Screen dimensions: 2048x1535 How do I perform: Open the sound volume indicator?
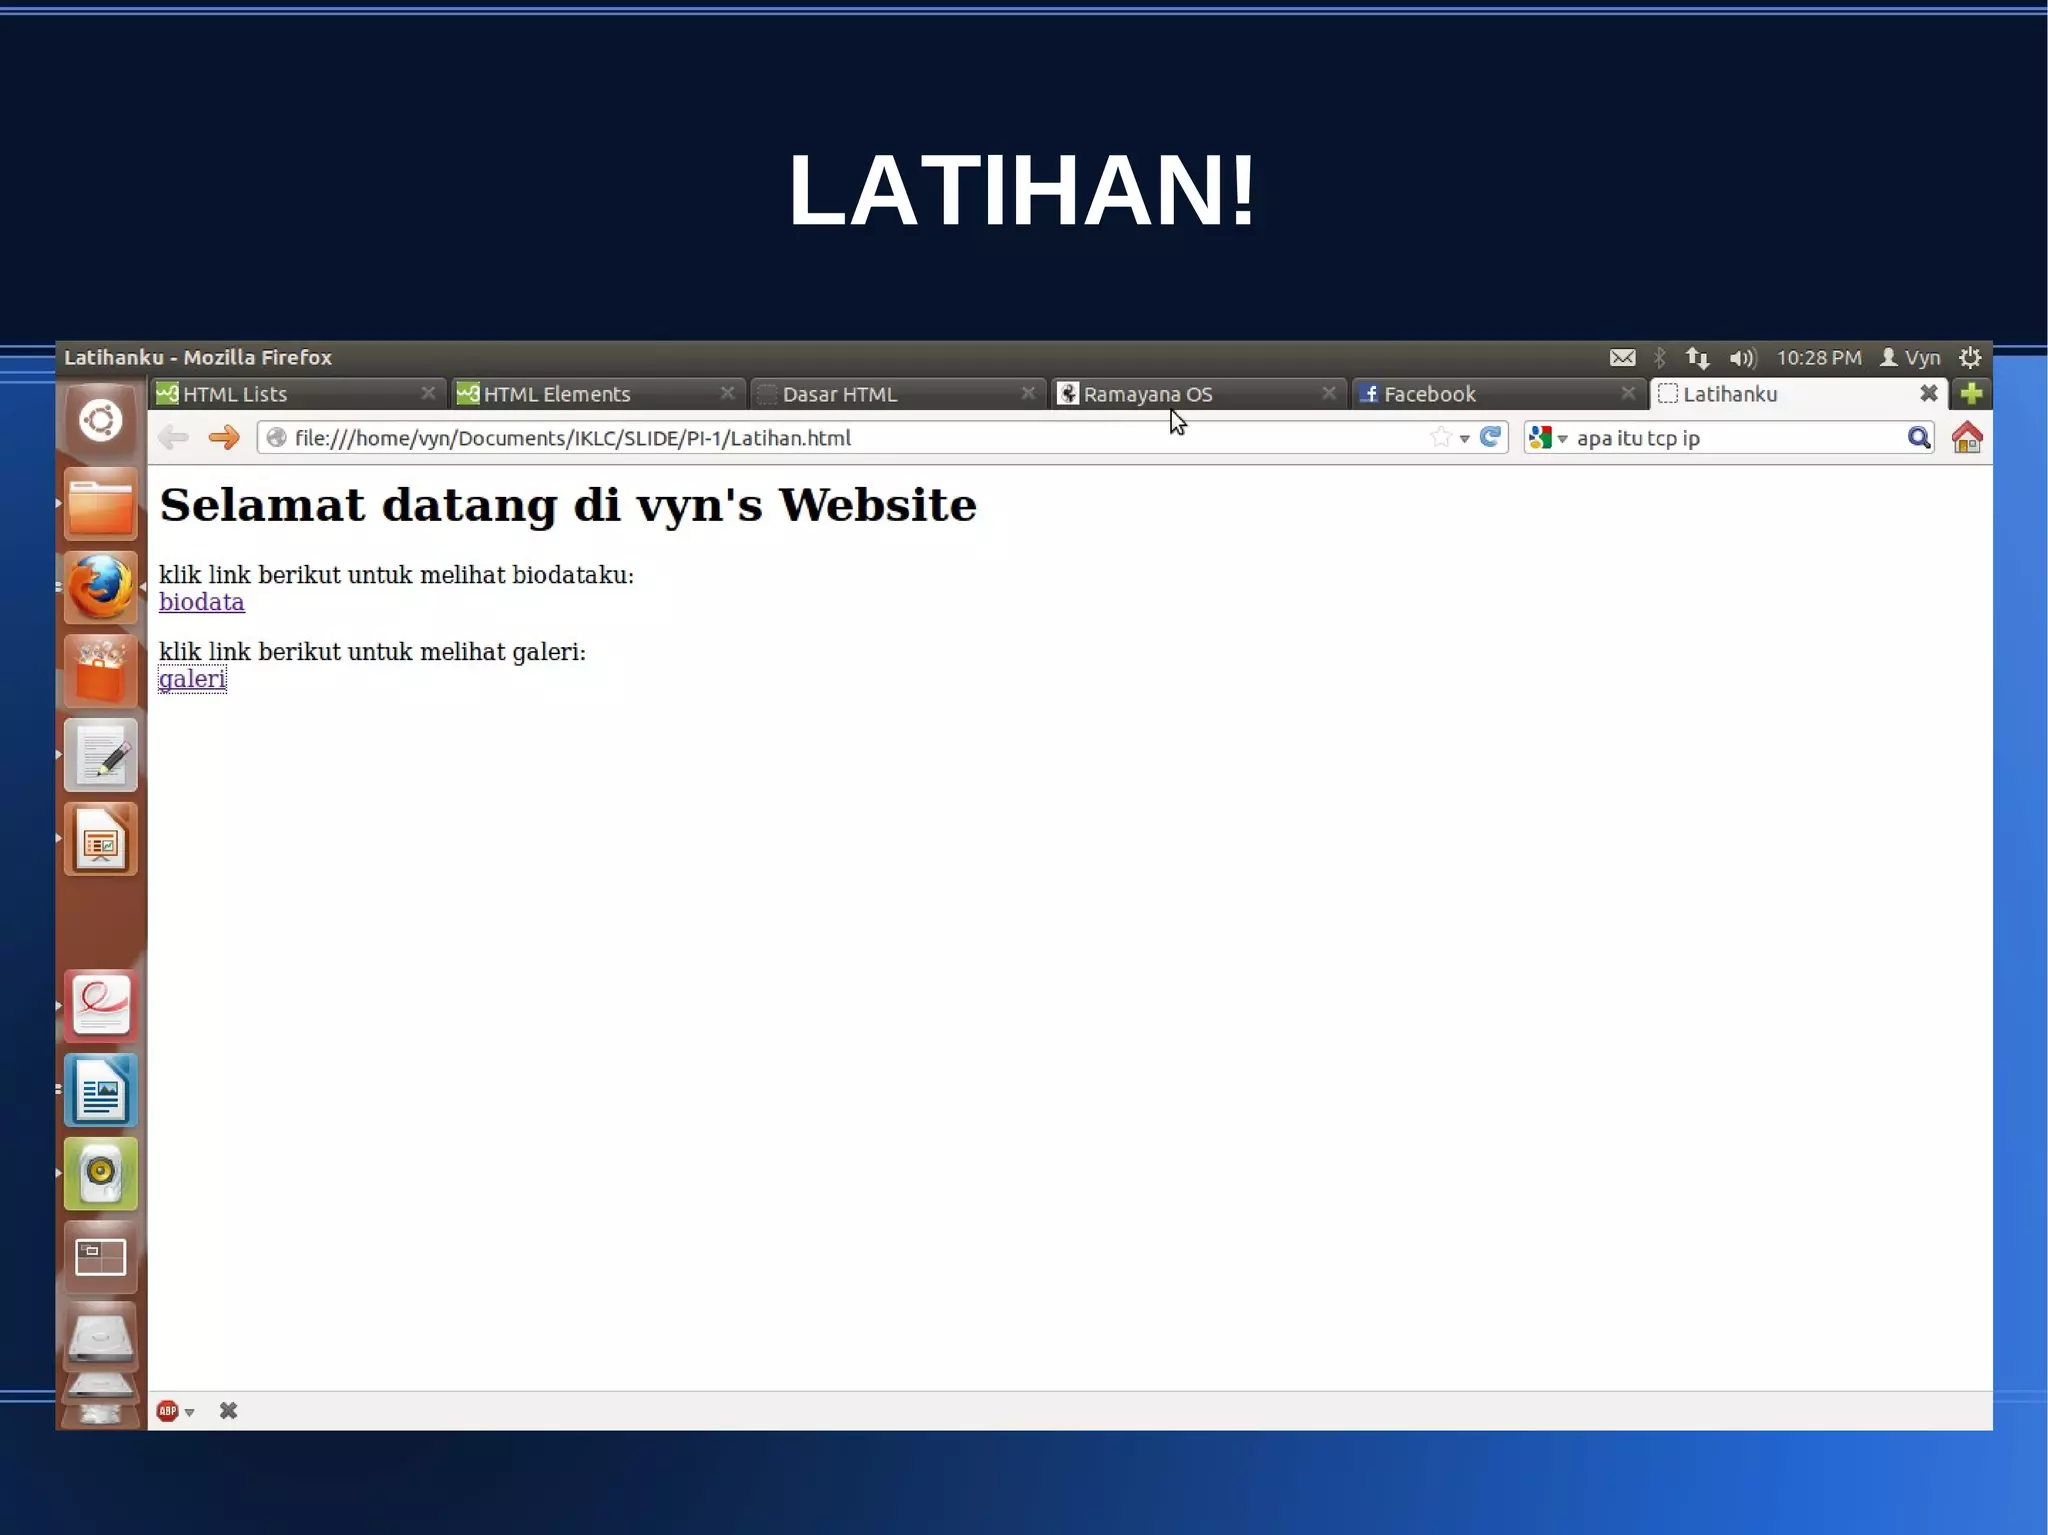coord(1742,358)
